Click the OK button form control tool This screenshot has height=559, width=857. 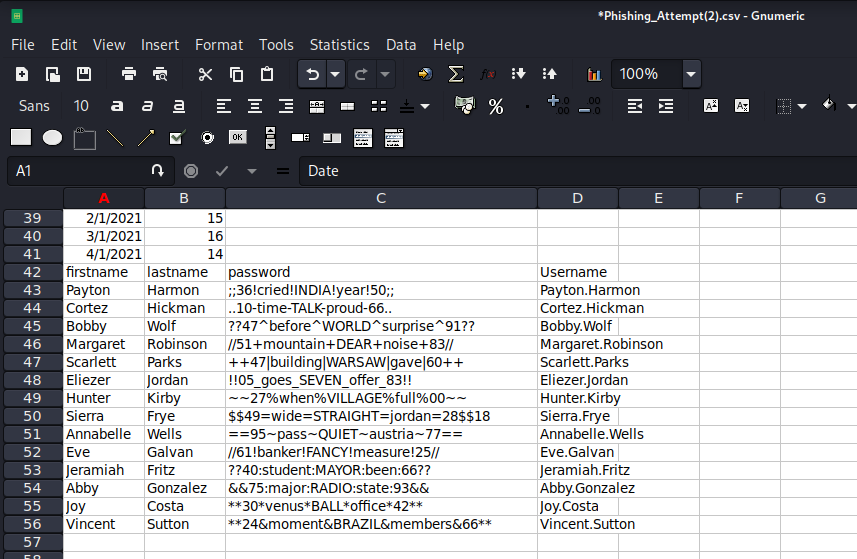coord(237,137)
